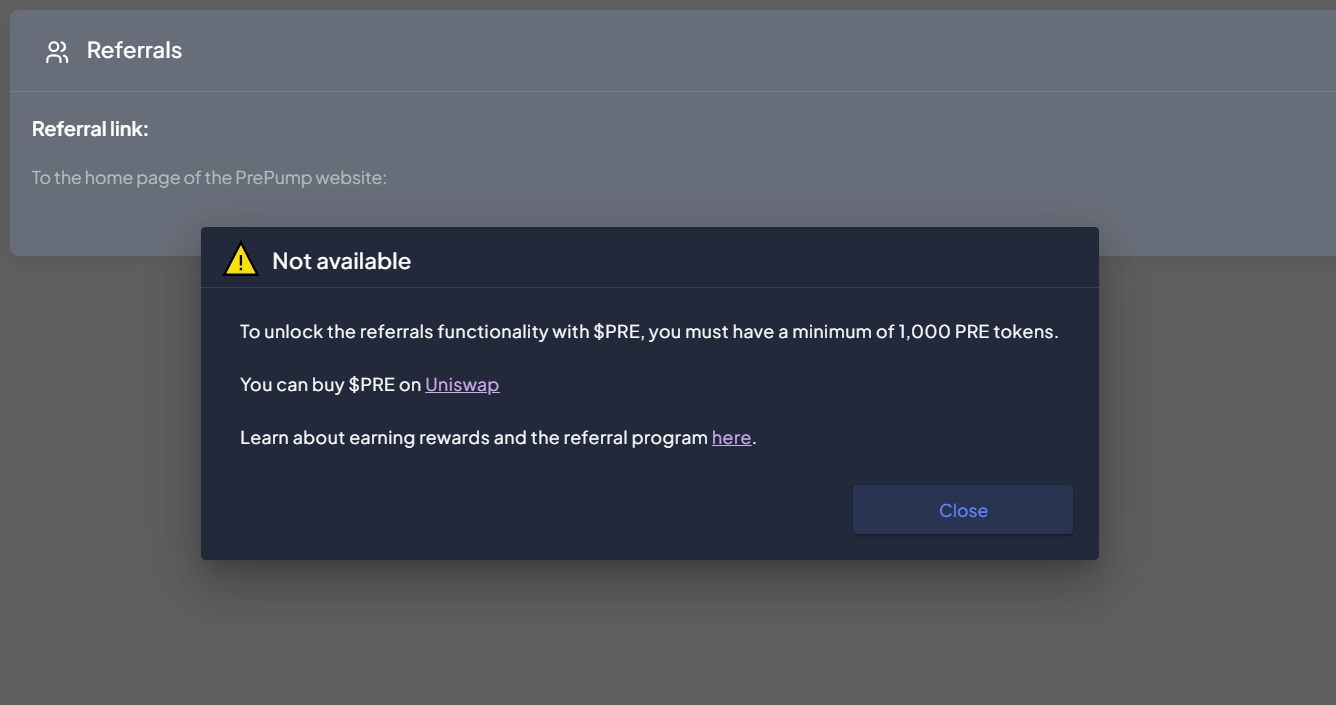Open the Uniswap link
Image resolution: width=1336 pixels, height=705 pixels.
coord(462,384)
